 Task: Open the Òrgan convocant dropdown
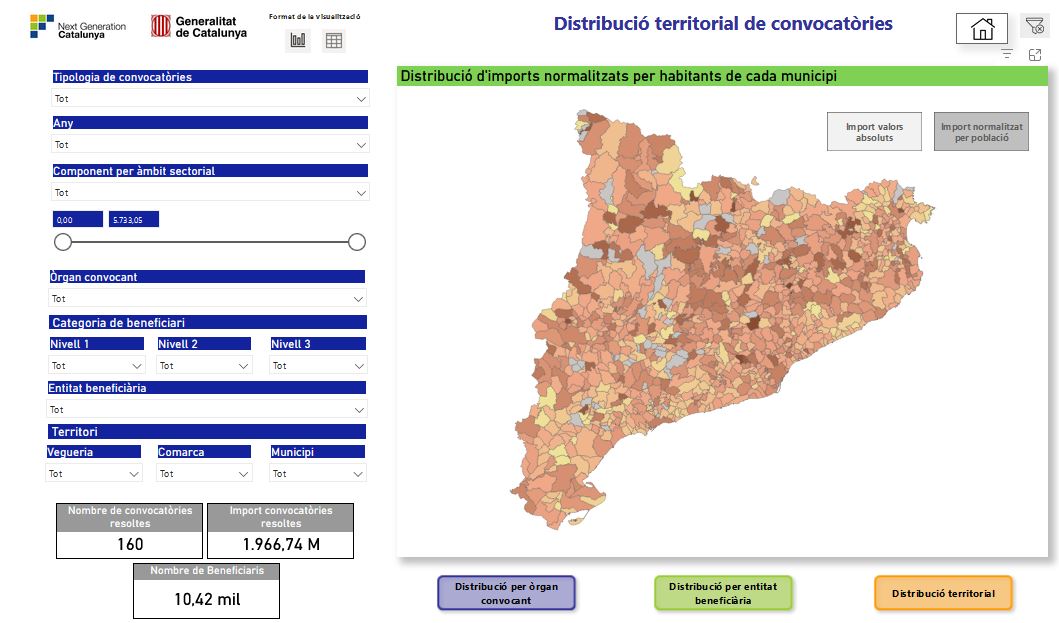tap(208, 298)
